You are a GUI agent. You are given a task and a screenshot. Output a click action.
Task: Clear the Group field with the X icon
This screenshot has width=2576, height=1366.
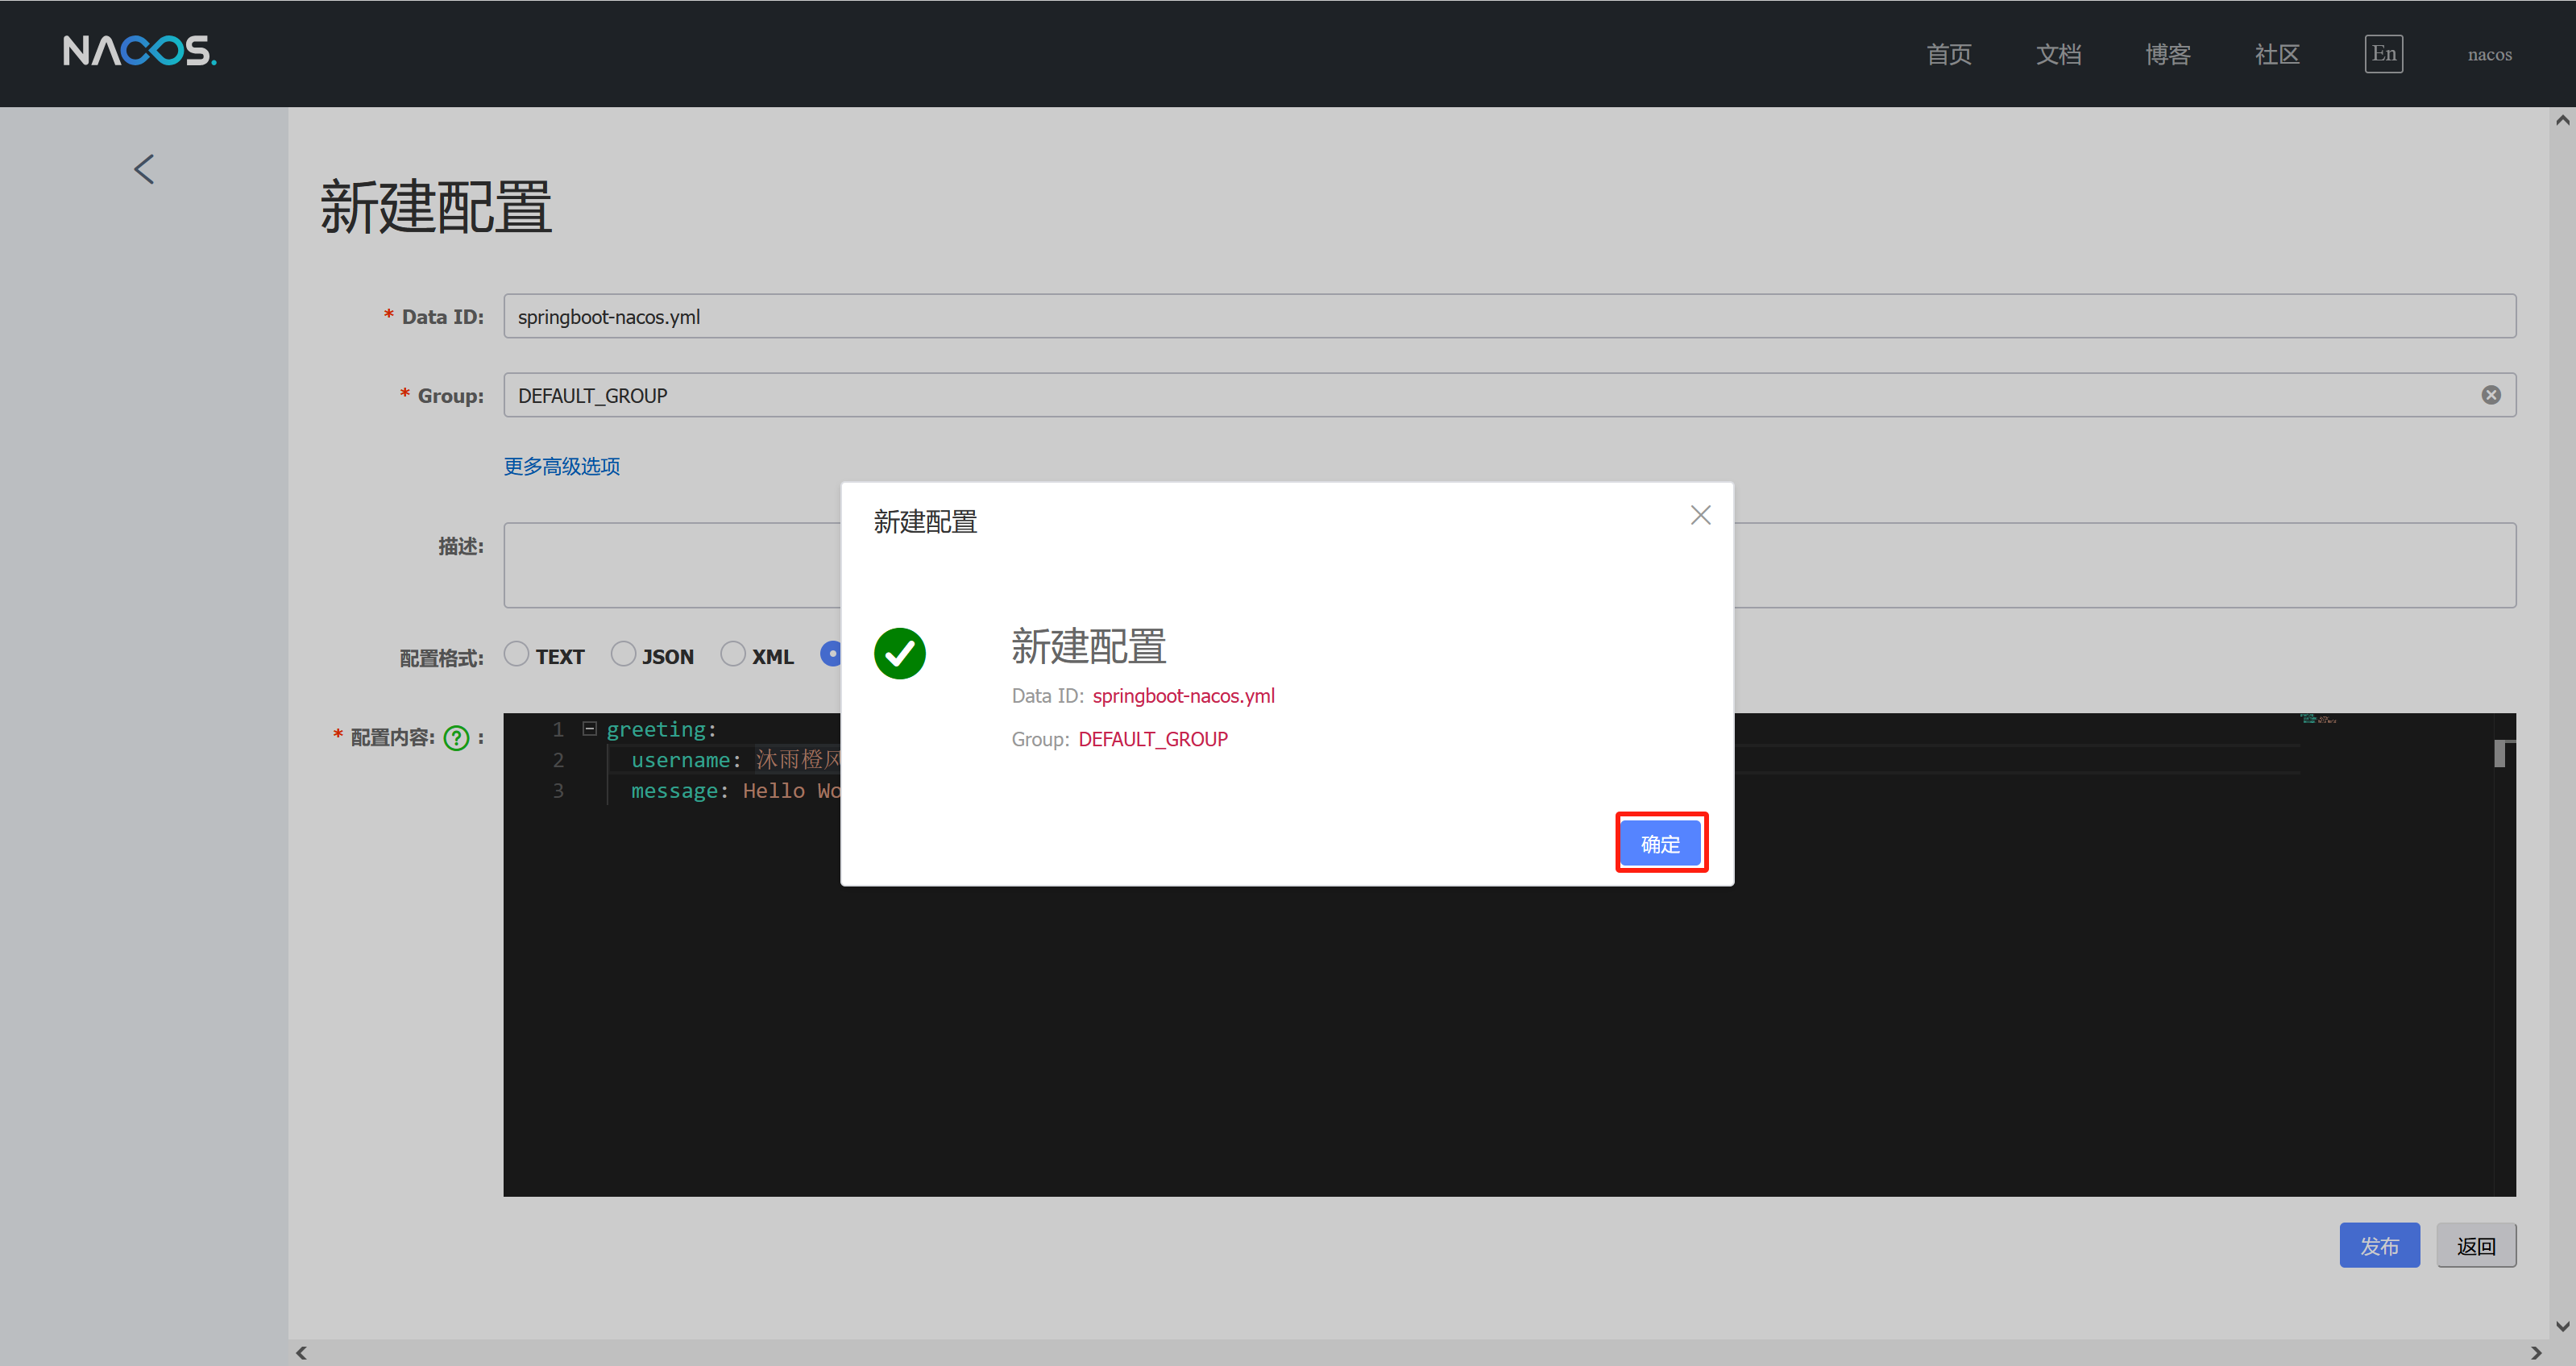coord(2490,395)
